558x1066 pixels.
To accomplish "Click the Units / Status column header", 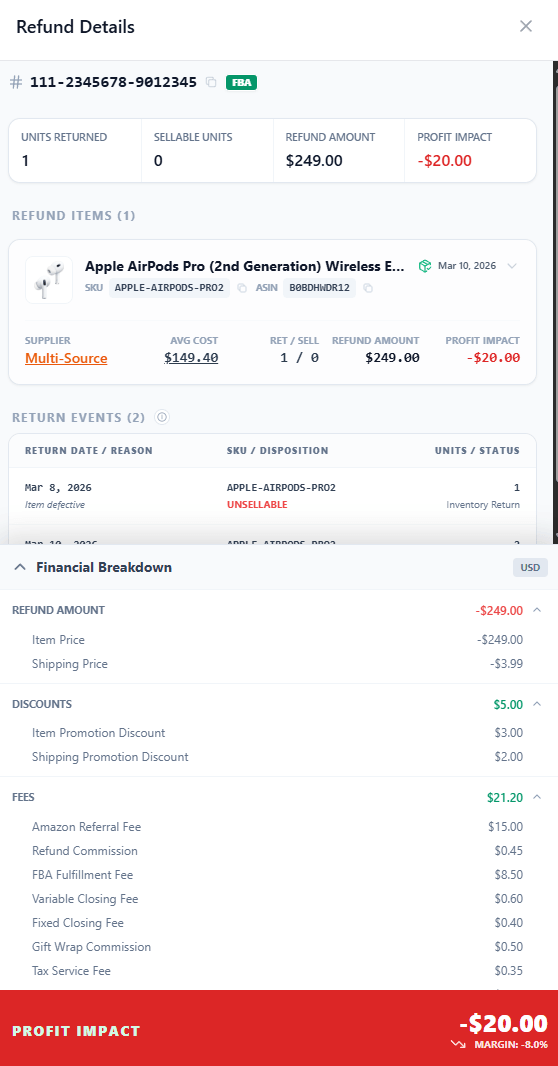I will pyautogui.click(x=477, y=451).
